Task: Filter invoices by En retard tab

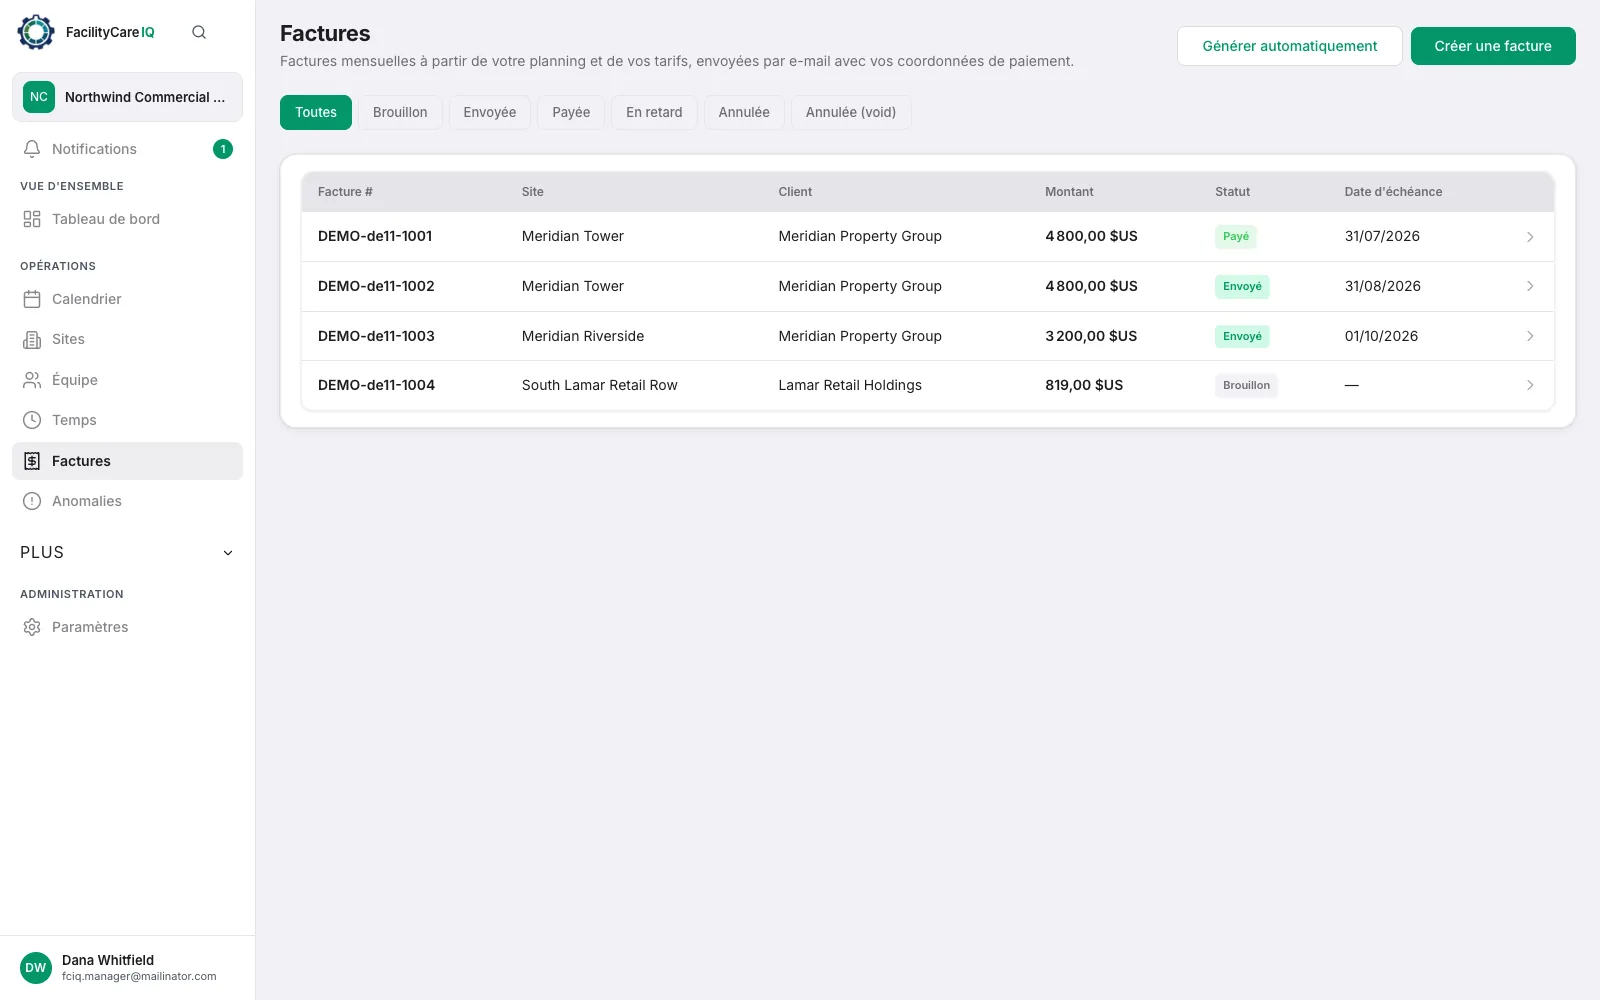Action: click(654, 112)
